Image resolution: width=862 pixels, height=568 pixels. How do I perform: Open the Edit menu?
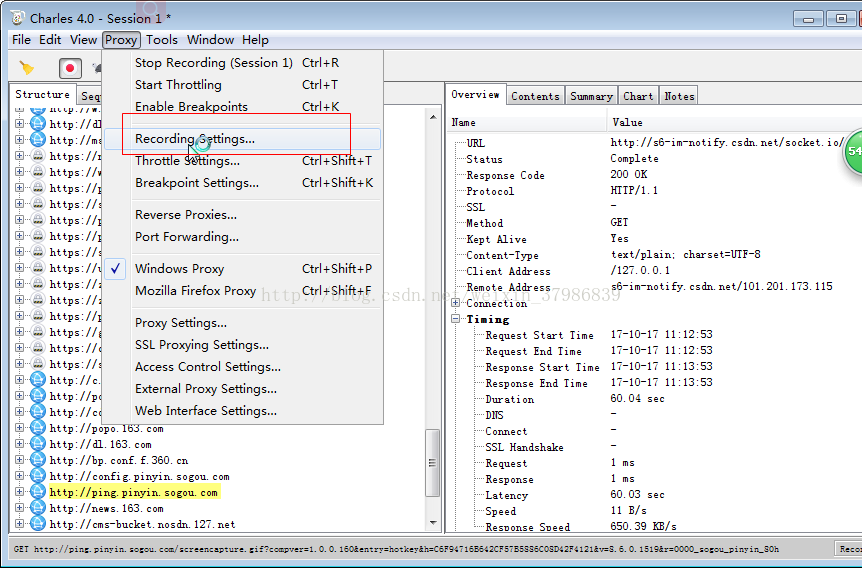pos(50,40)
